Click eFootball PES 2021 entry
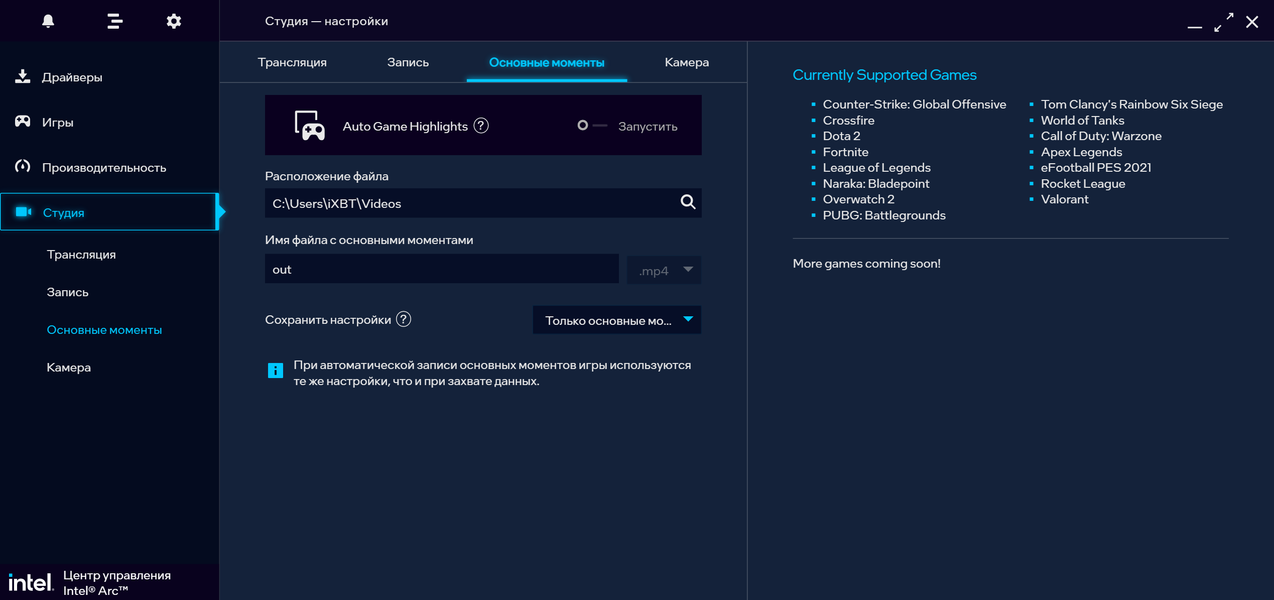The width and height of the screenshot is (1274, 600). pyautogui.click(x=1096, y=168)
